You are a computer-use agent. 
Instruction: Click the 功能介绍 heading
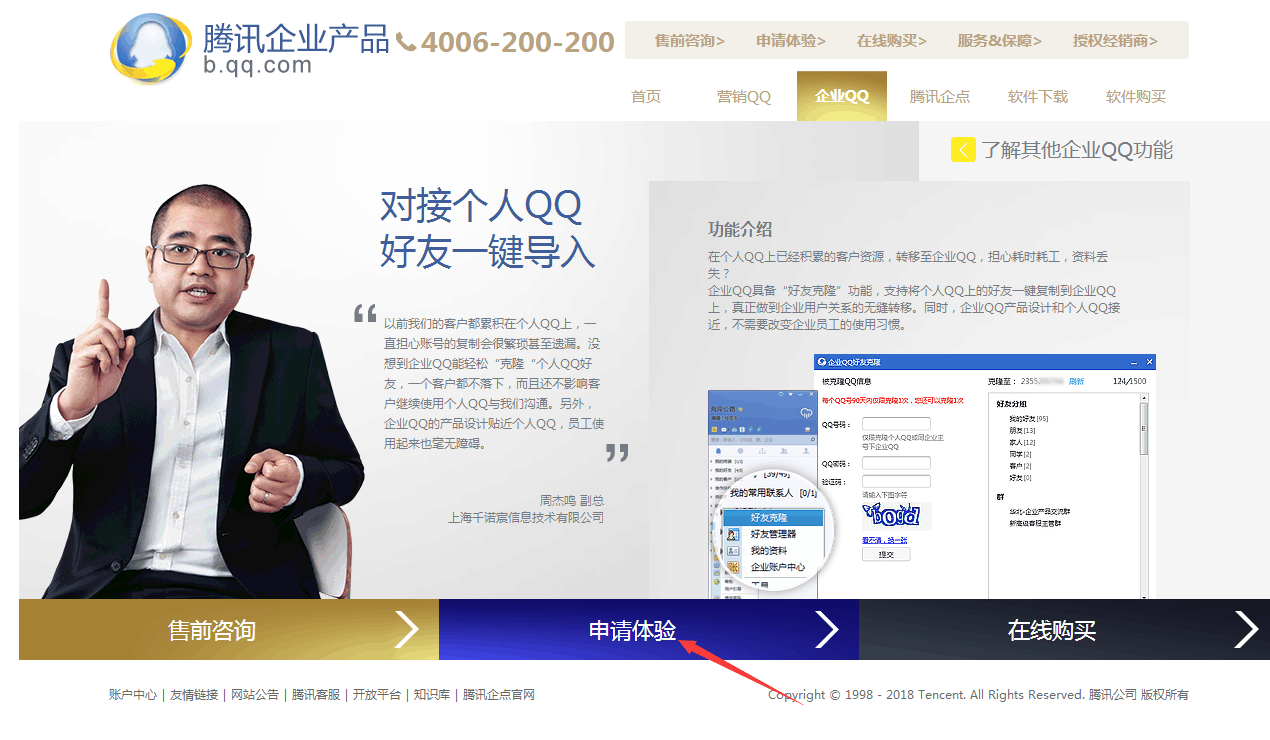coord(740,229)
